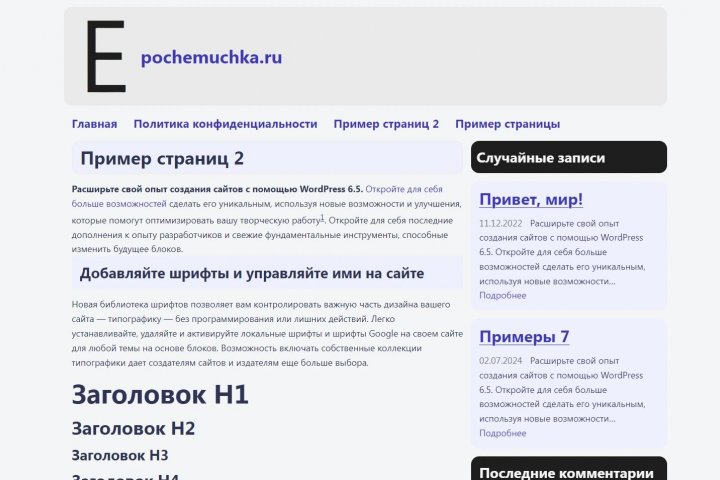Go to the Главная menu item

(94, 124)
